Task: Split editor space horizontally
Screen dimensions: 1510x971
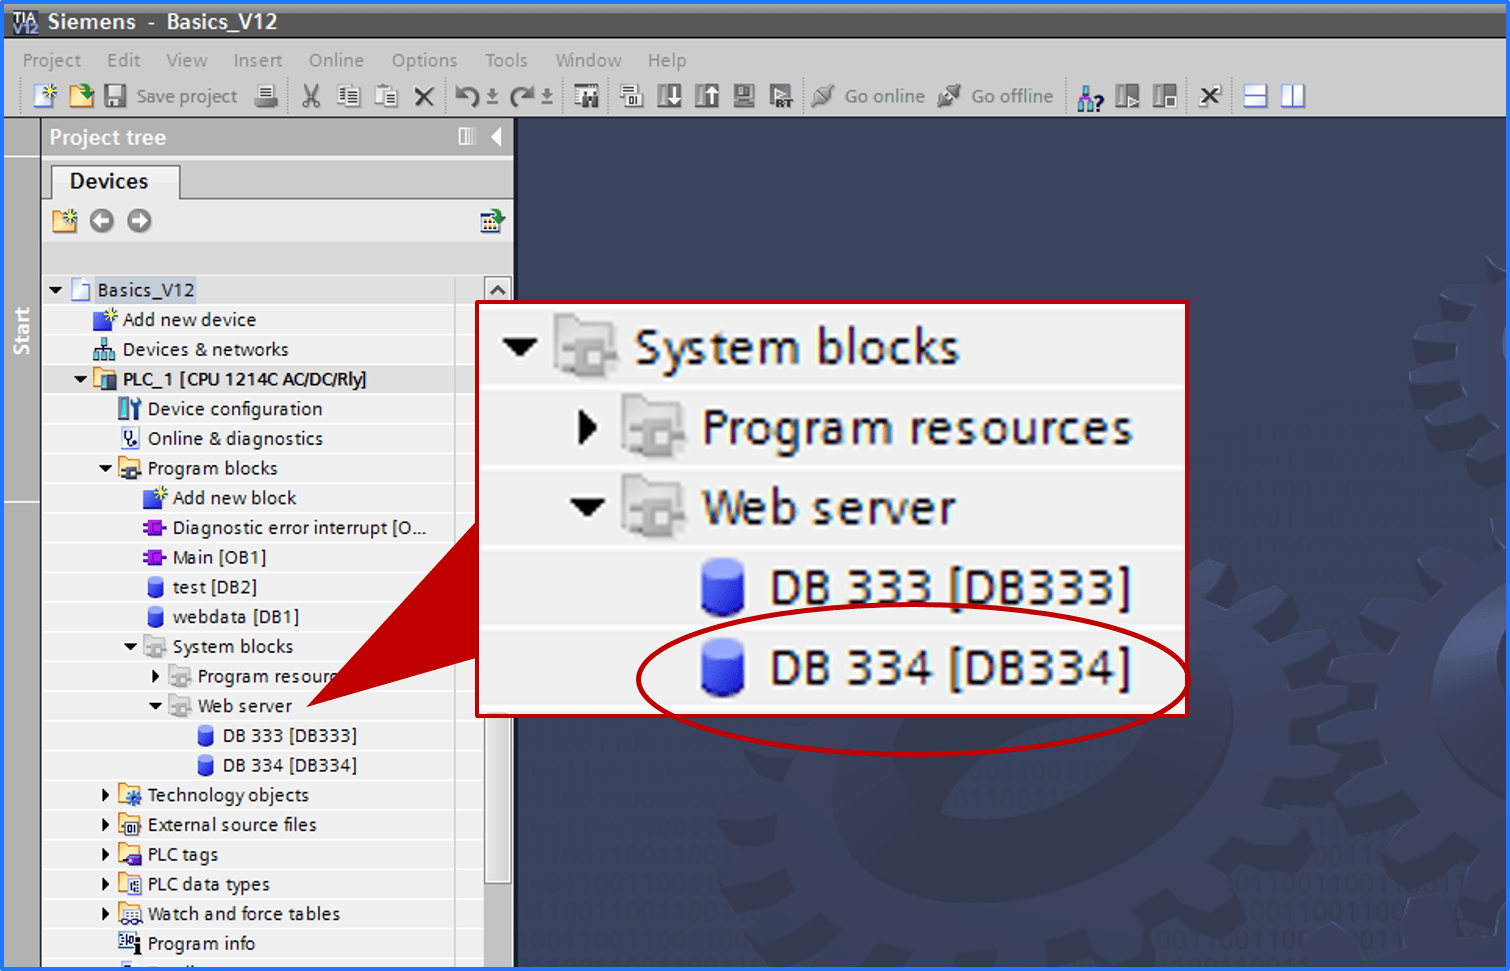Action: tap(1255, 96)
